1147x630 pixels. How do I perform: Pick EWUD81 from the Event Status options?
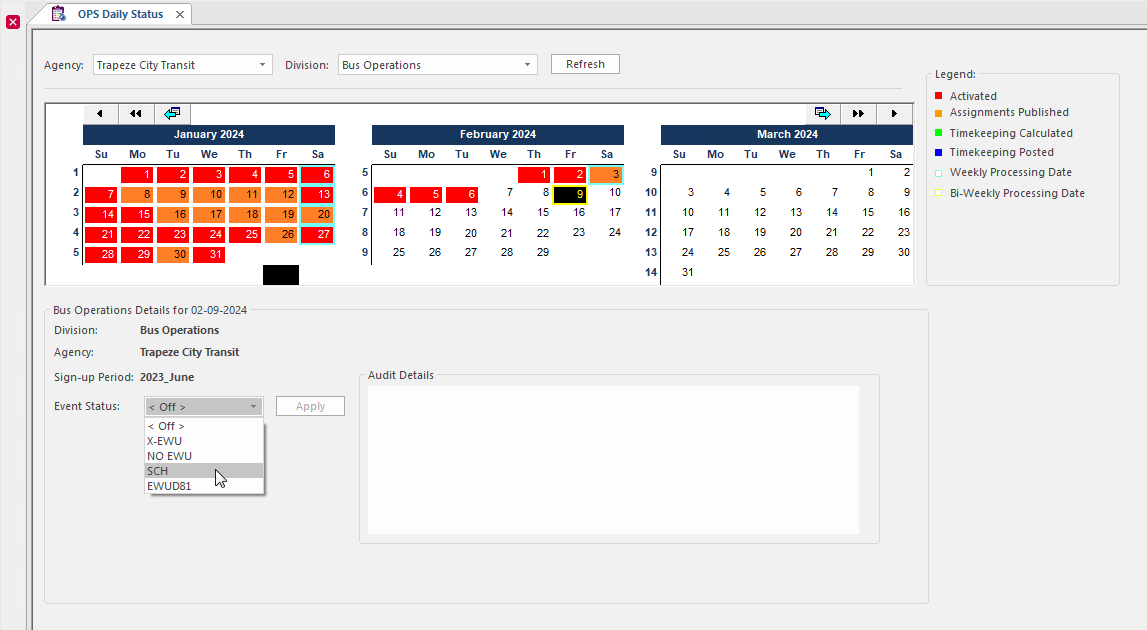pyautogui.click(x=169, y=486)
